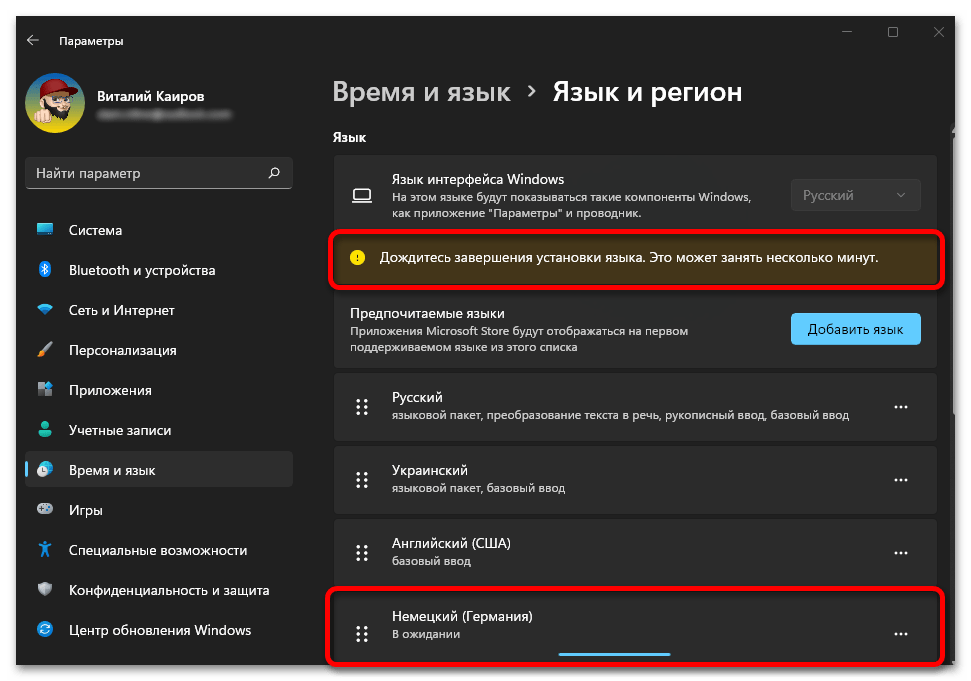Image resolution: width=971 pixels, height=681 pixels.
Task: Click the 'В ожидании' status text
Action: [x=426, y=634]
